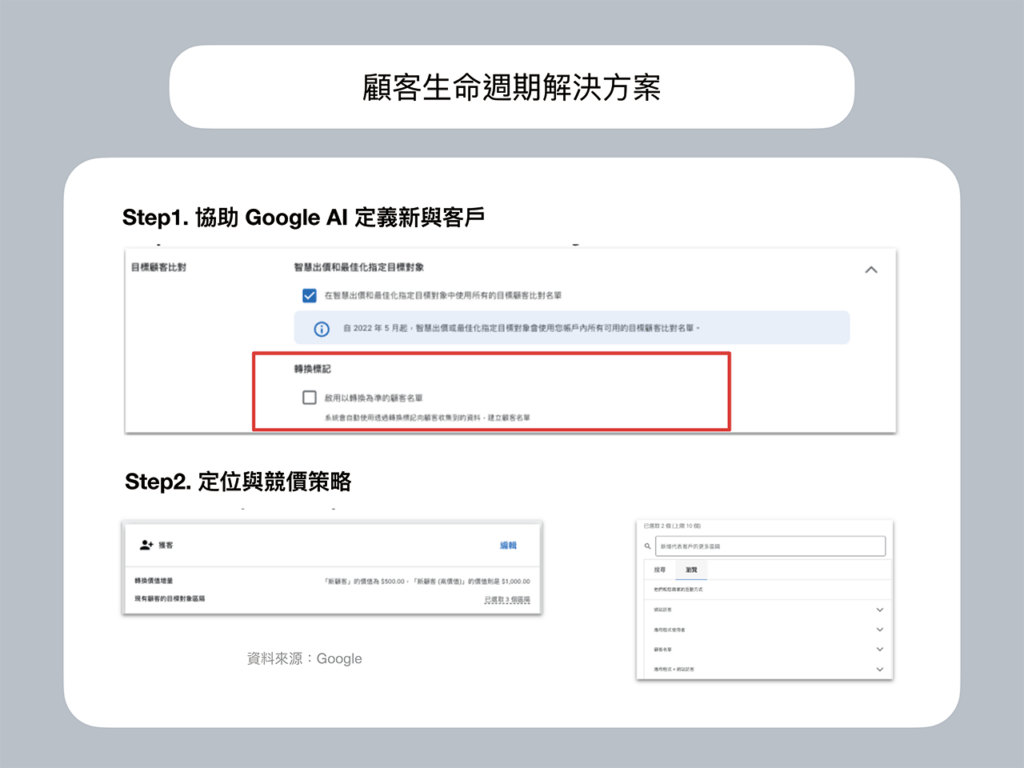
Task: Switch to the 搜尋 tab
Action: point(660,569)
